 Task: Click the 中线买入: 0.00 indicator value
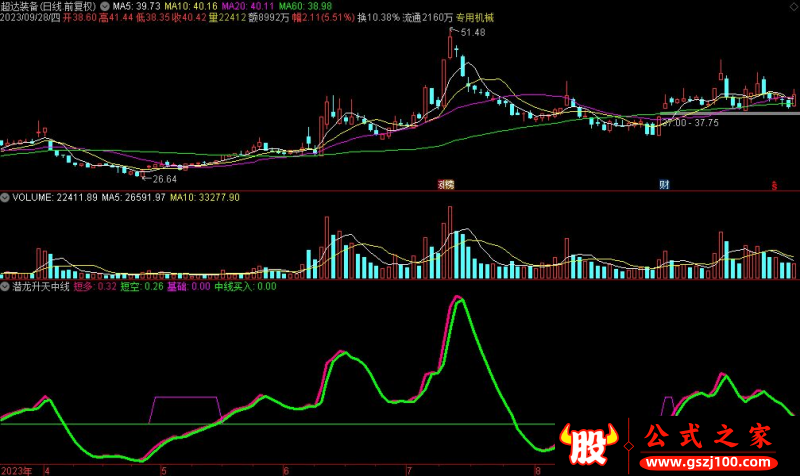[245, 287]
